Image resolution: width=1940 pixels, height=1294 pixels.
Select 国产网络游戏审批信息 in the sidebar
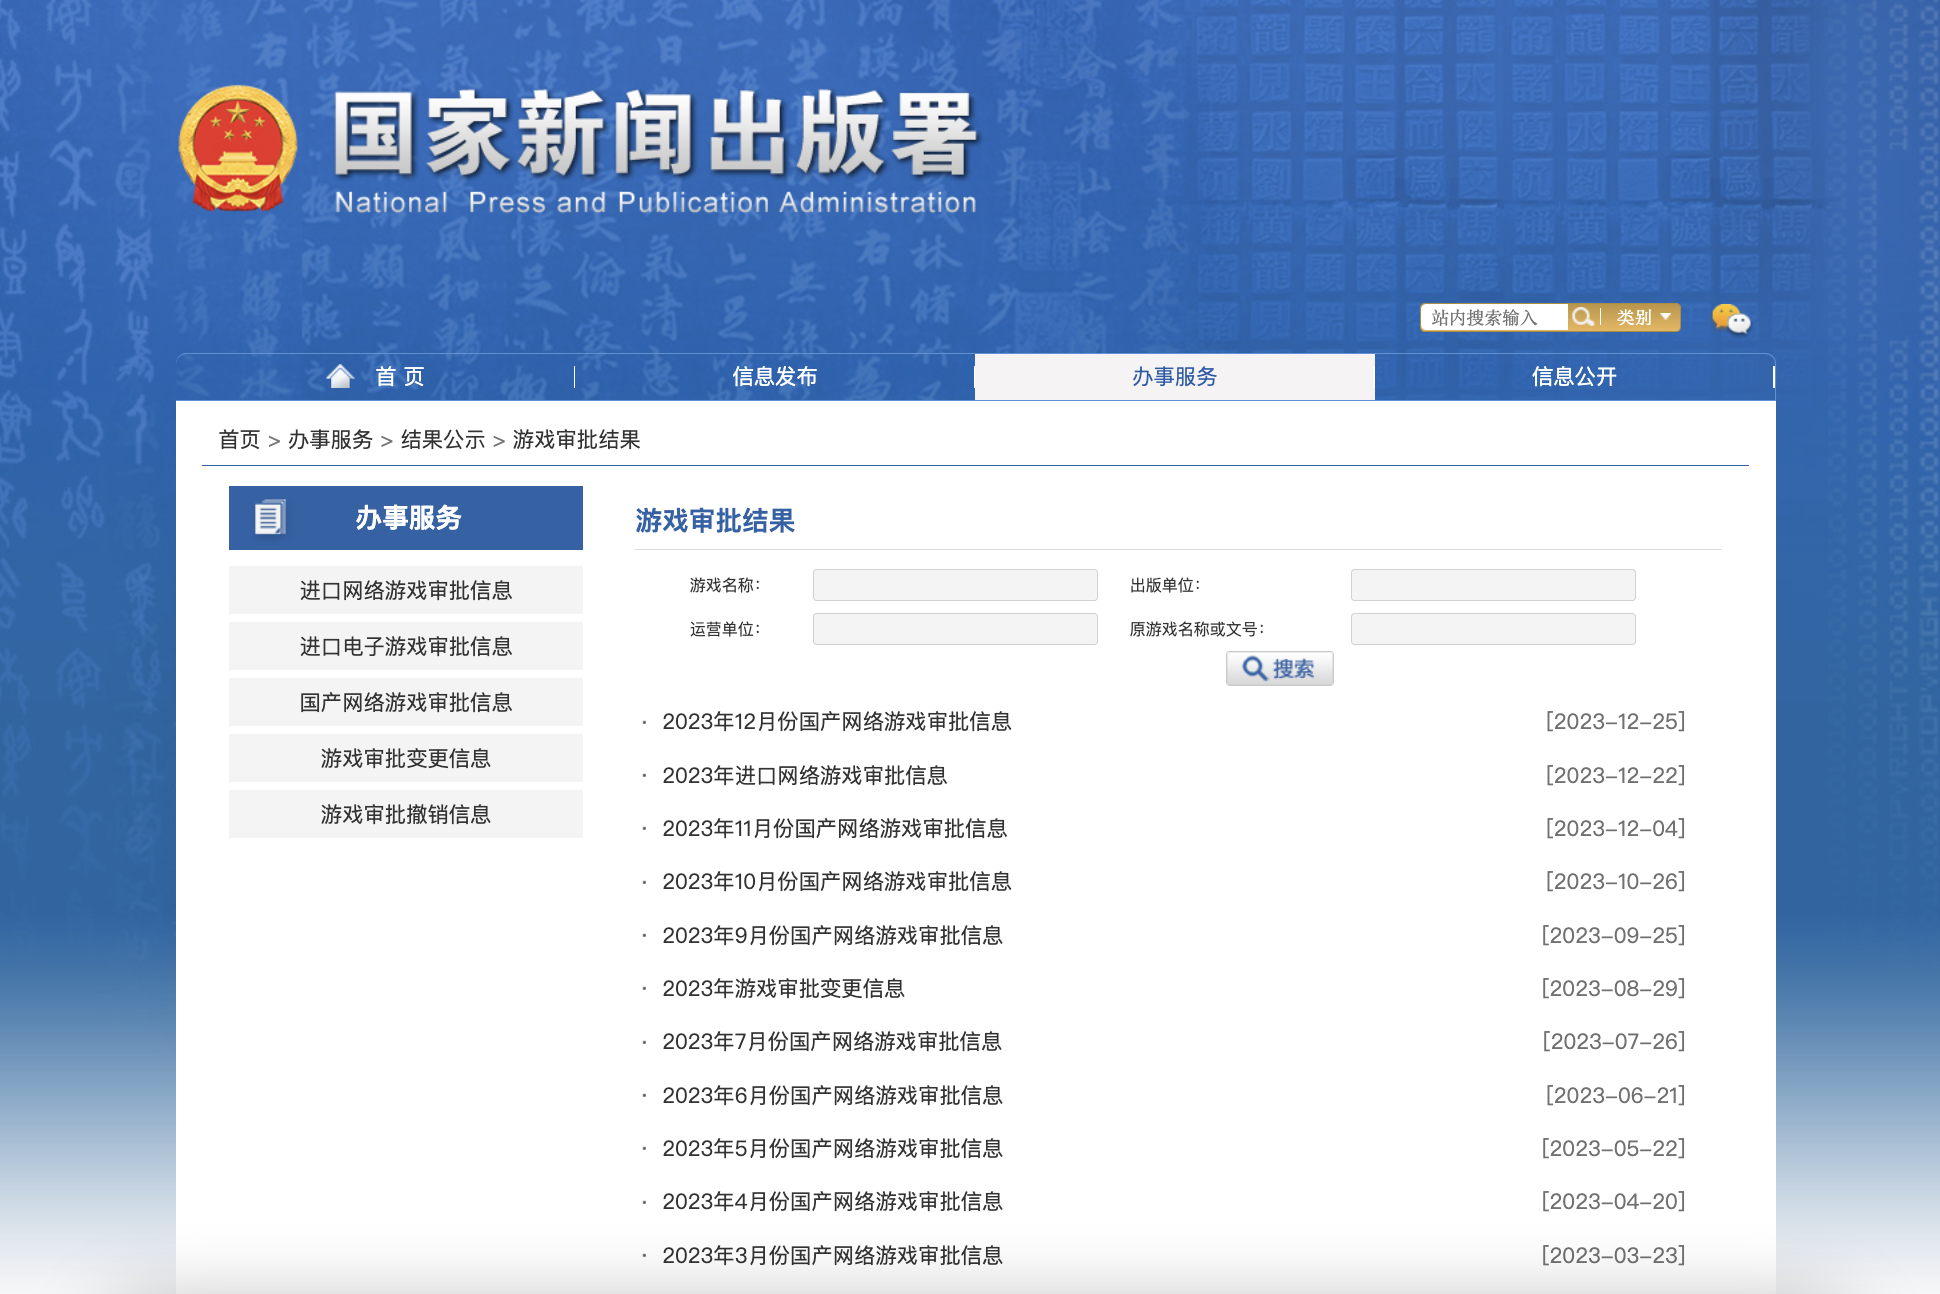pos(405,702)
